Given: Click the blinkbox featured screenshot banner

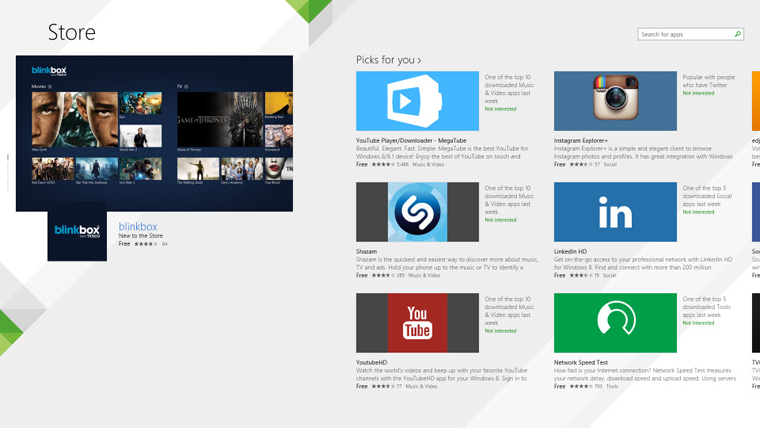Looking at the screenshot, I should [154, 133].
